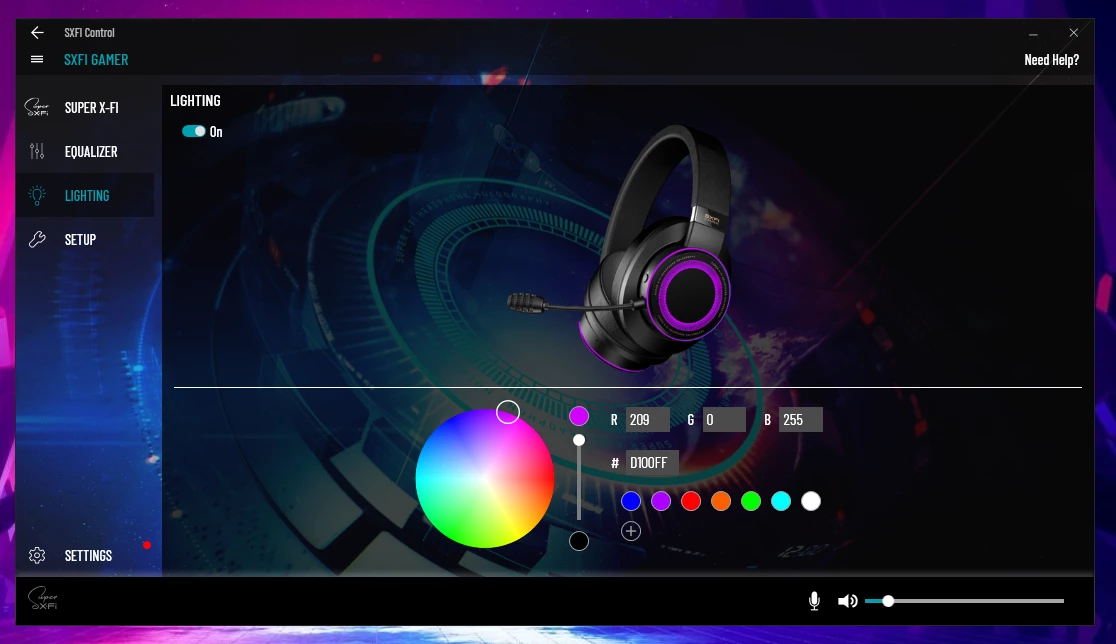
Task: Click the equalizer sliders icon
Action: click(x=37, y=152)
